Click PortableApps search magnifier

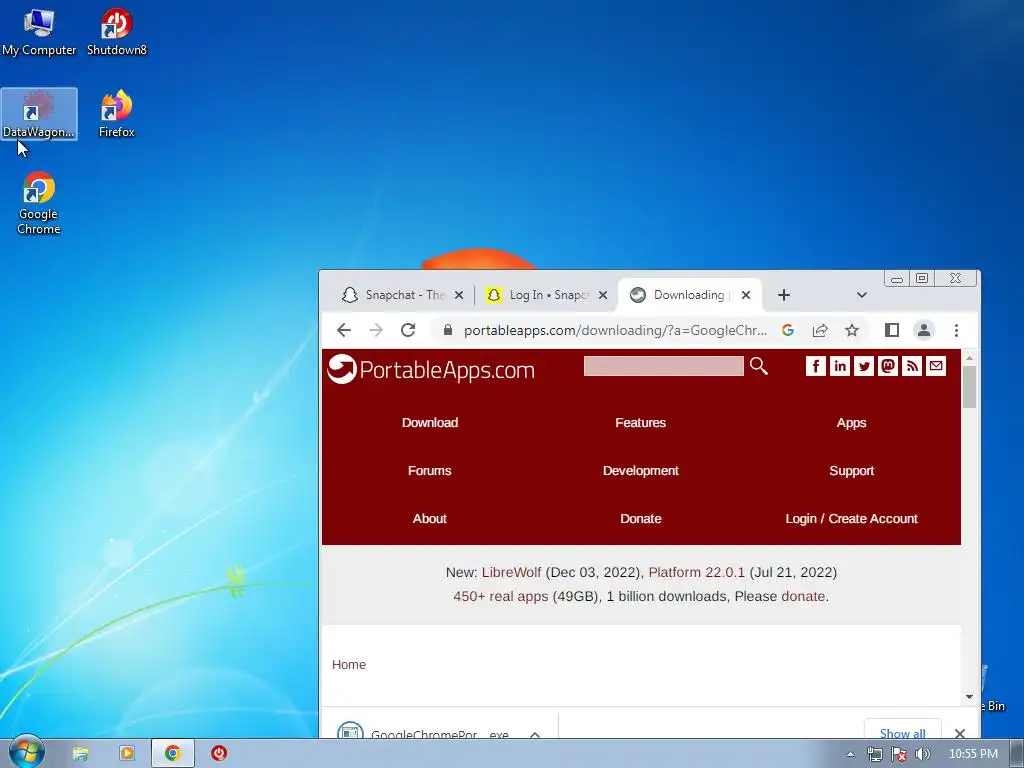(x=758, y=366)
